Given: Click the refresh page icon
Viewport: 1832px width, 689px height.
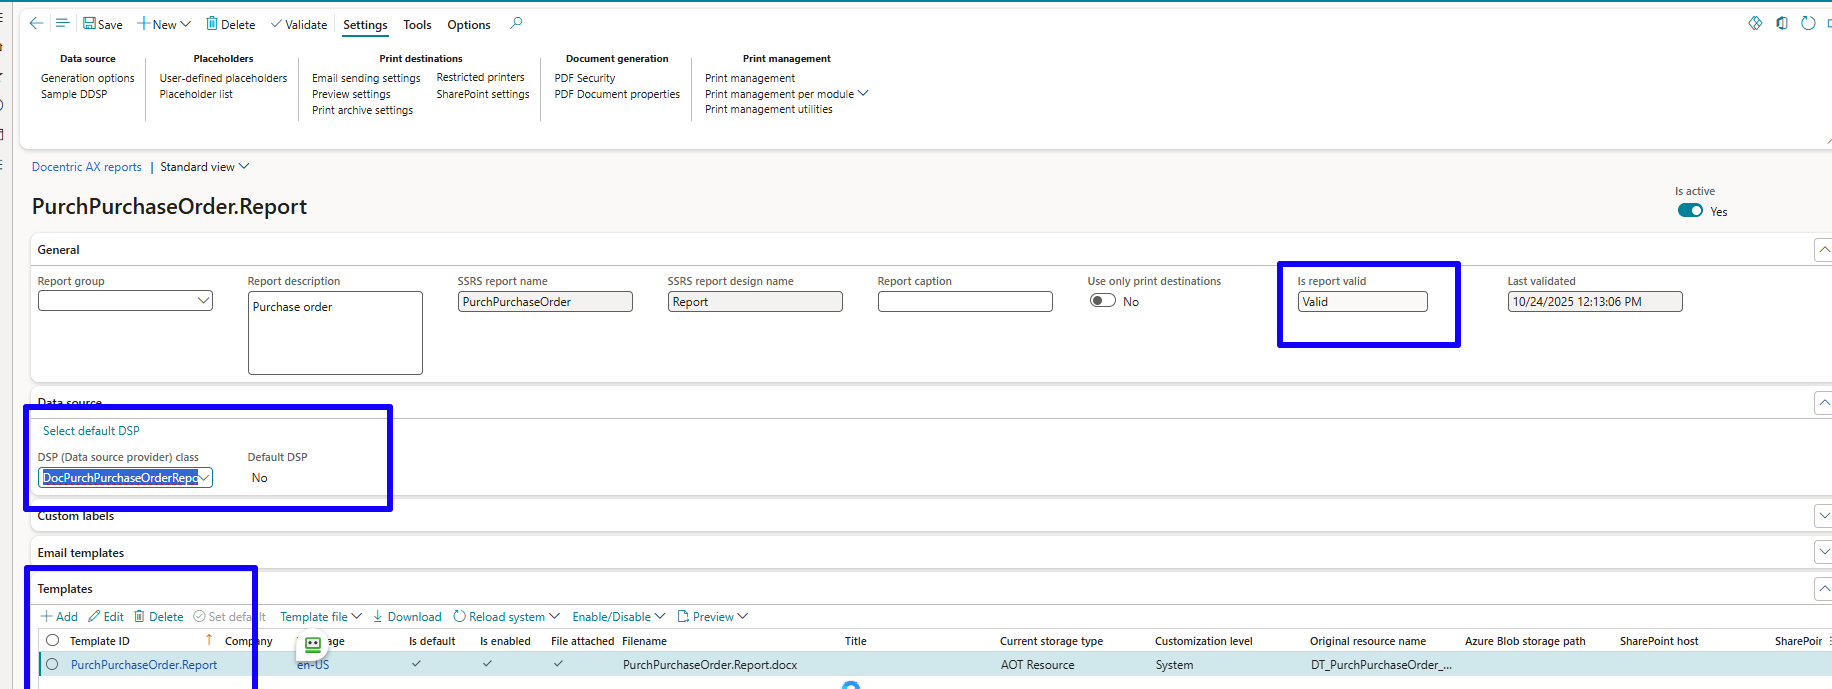Looking at the screenshot, I should 1808,23.
